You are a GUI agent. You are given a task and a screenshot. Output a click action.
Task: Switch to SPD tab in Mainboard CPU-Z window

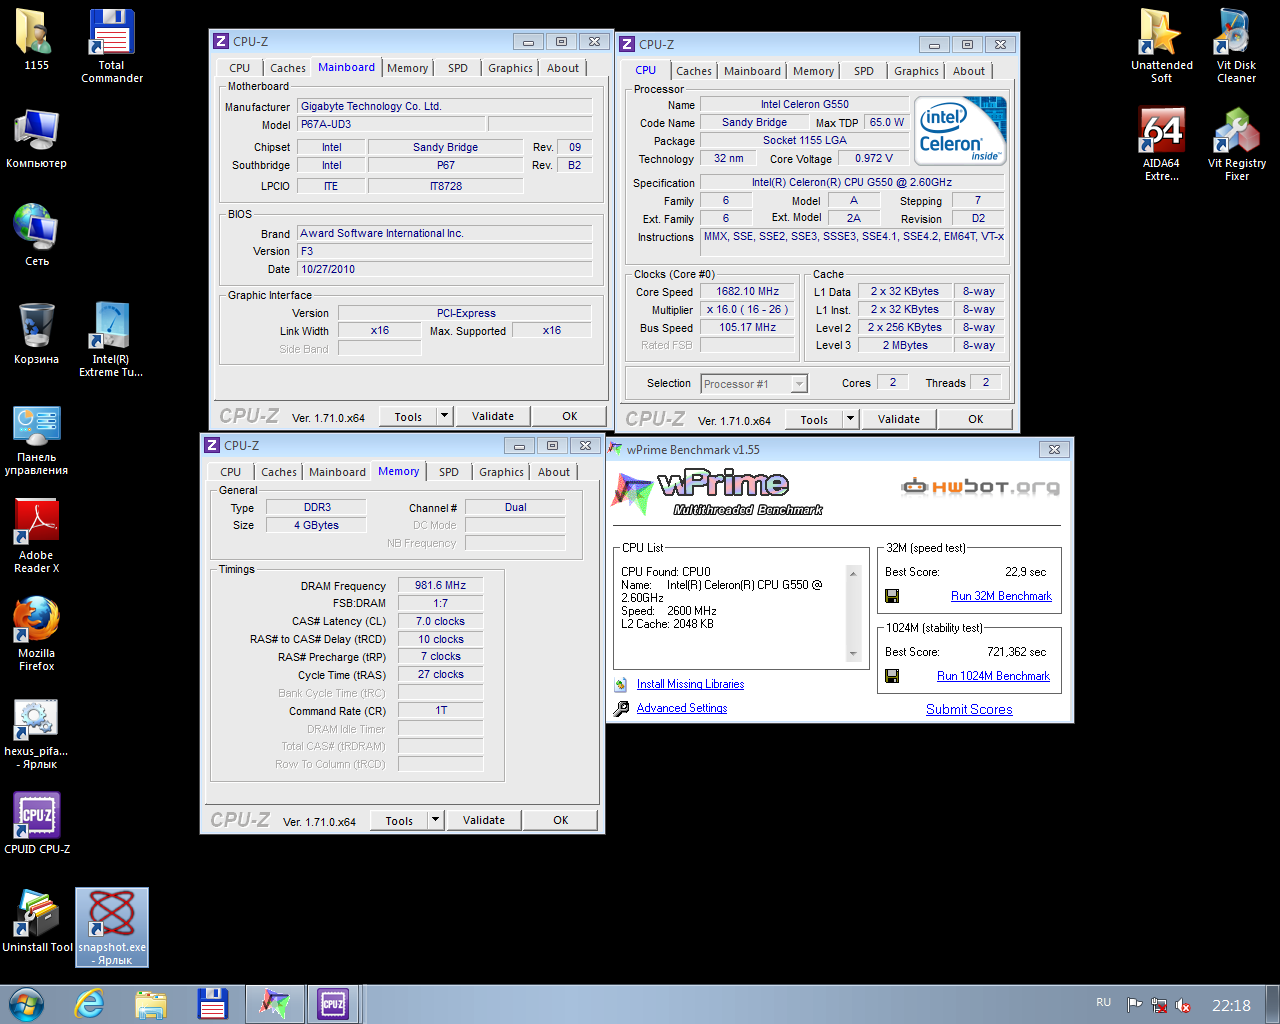click(458, 68)
